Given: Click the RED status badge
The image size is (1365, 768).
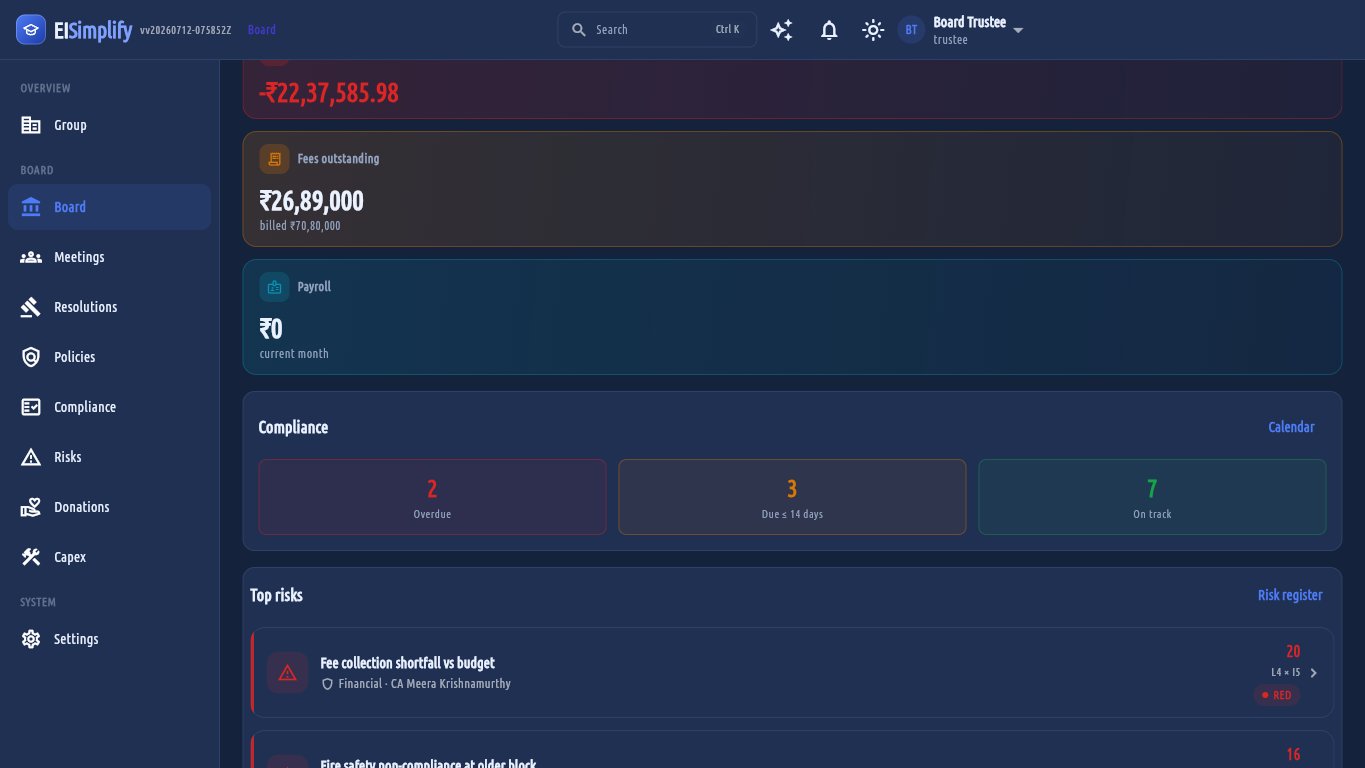Looking at the screenshot, I should (1277, 695).
